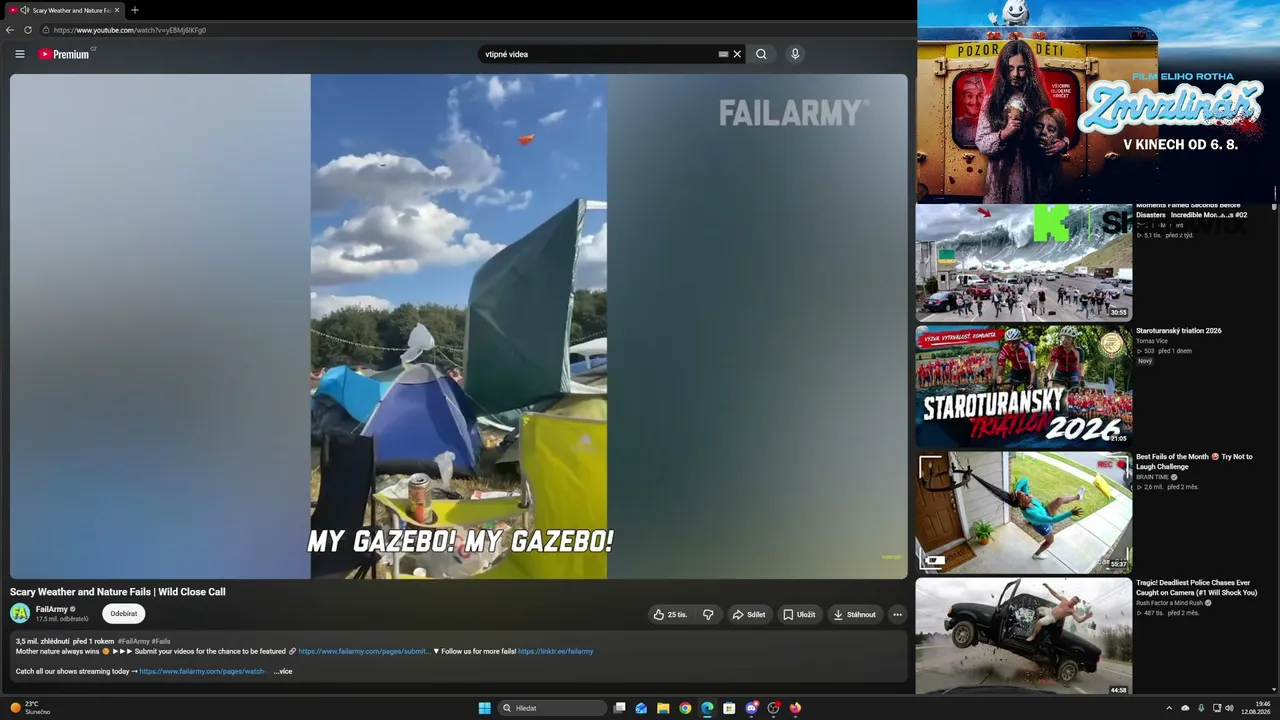Click the video player showing the gazebo
1280x720 pixels.
459,326
